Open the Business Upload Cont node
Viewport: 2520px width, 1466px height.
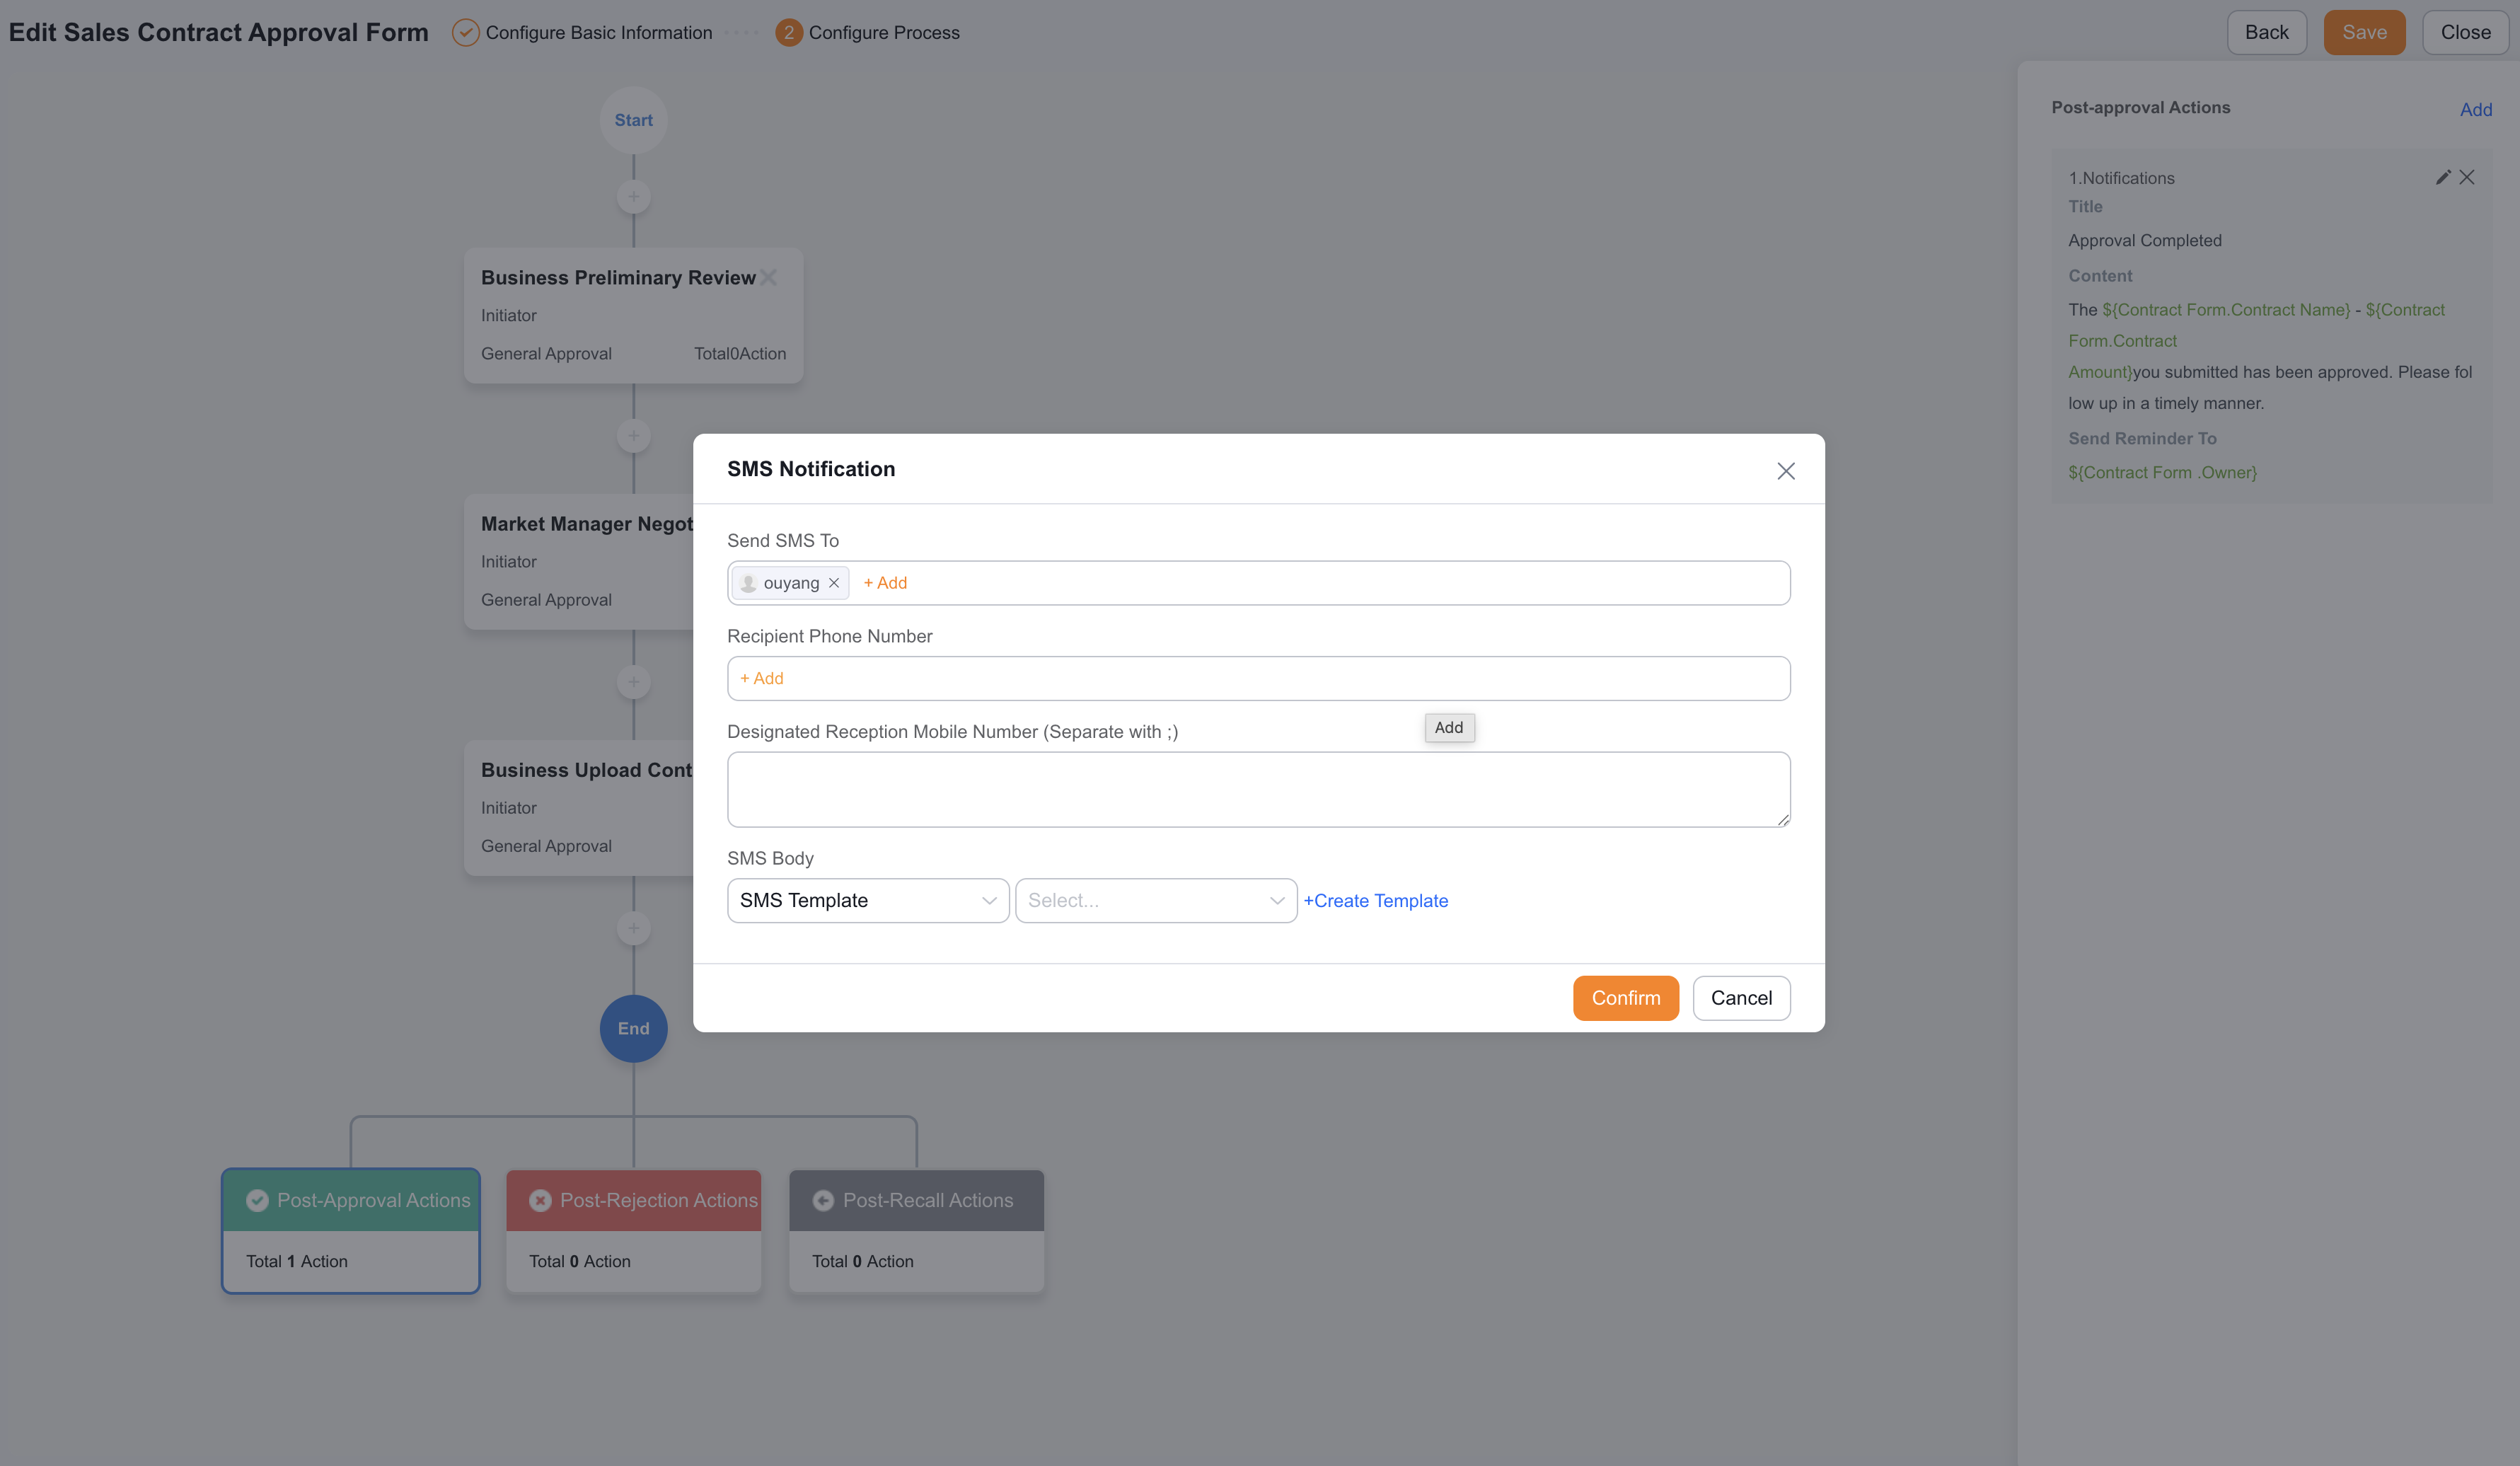pyautogui.click(x=579, y=808)
